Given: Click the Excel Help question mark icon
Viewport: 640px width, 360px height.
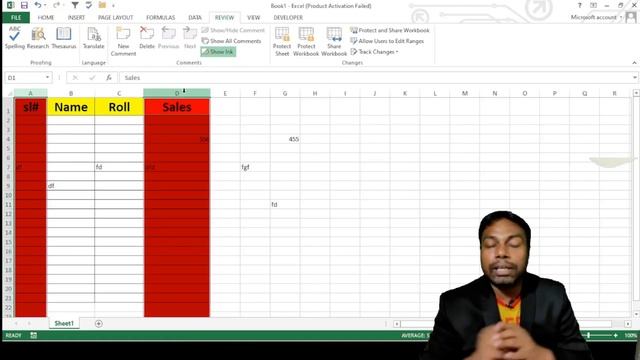Looking at the screenshot, I should pyautogui.click(x=580, y=5).
